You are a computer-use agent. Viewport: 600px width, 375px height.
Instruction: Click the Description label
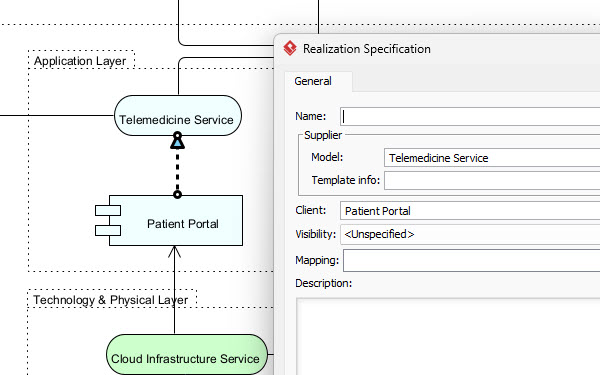[323, 283]
